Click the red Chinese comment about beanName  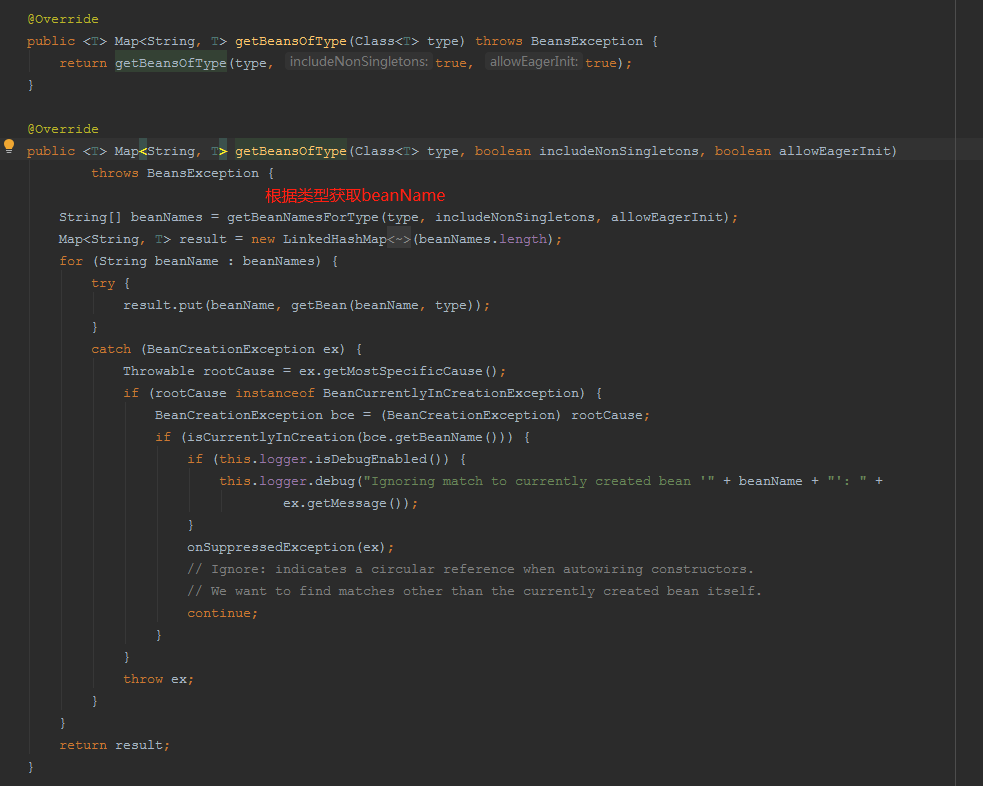point(355,195)
